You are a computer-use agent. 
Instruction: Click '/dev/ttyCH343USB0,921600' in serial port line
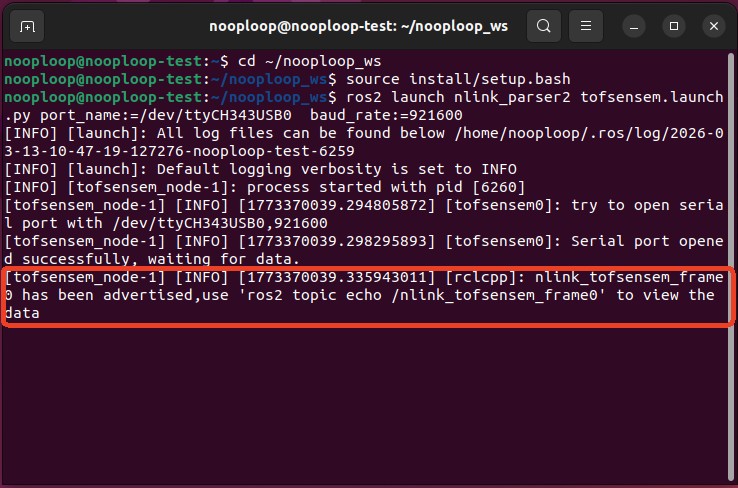click(x=186, y=223)
